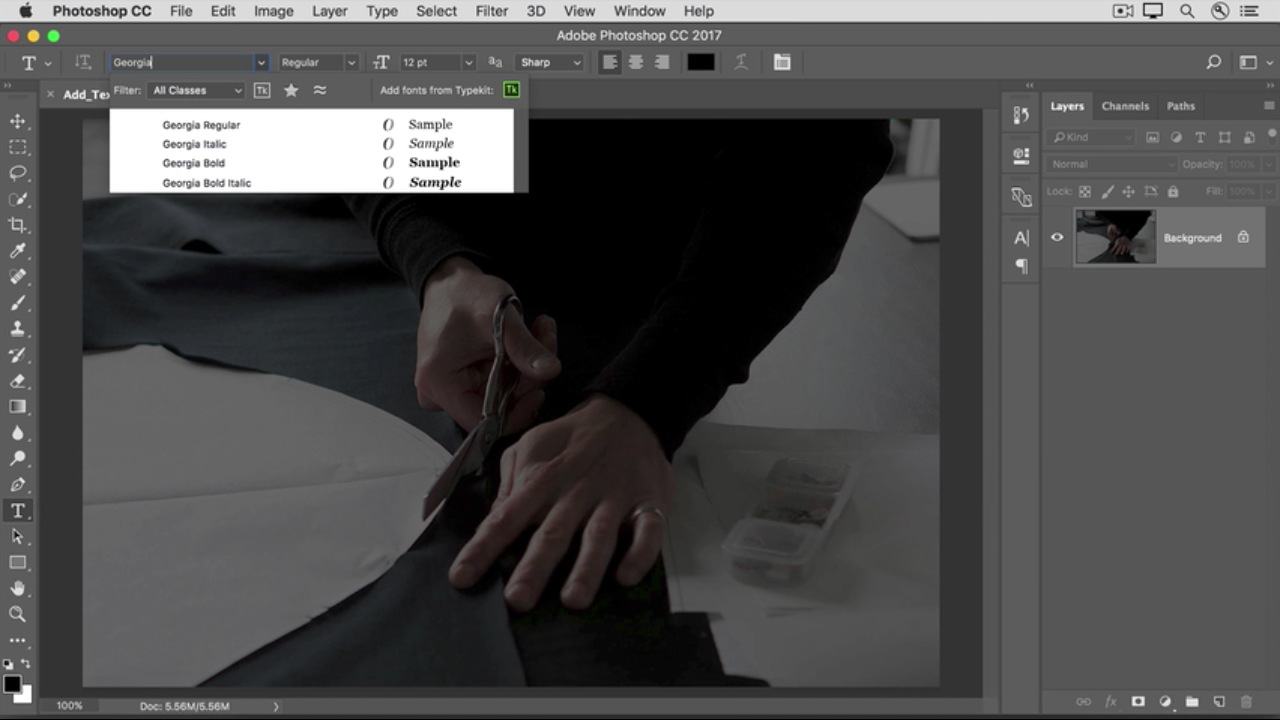Open the Character and Paragraph panels
The image size is (1280, 720).
(x=782, y=62)
